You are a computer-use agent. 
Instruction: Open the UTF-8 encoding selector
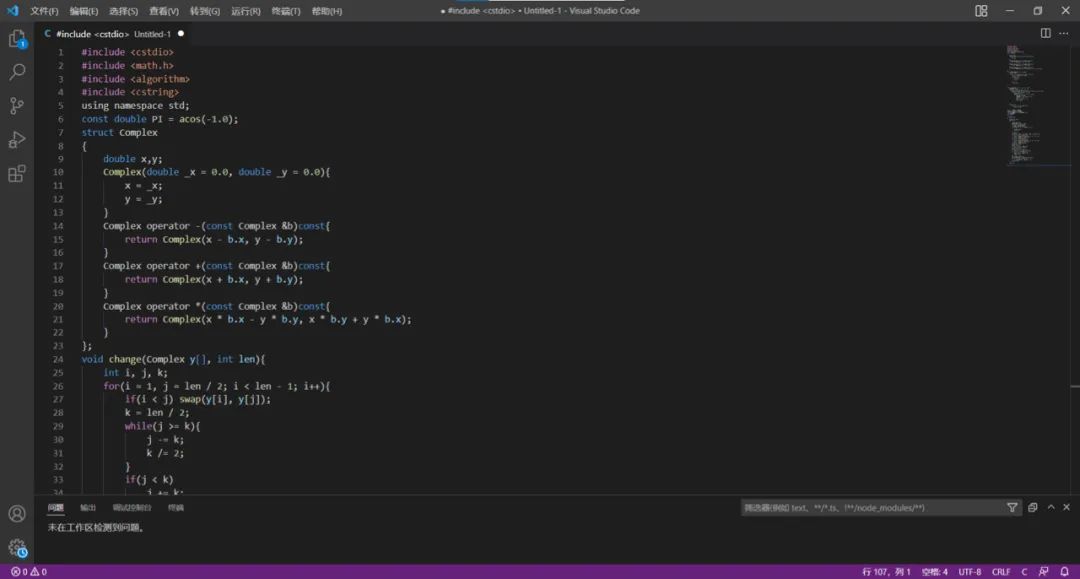pos(969,572)
